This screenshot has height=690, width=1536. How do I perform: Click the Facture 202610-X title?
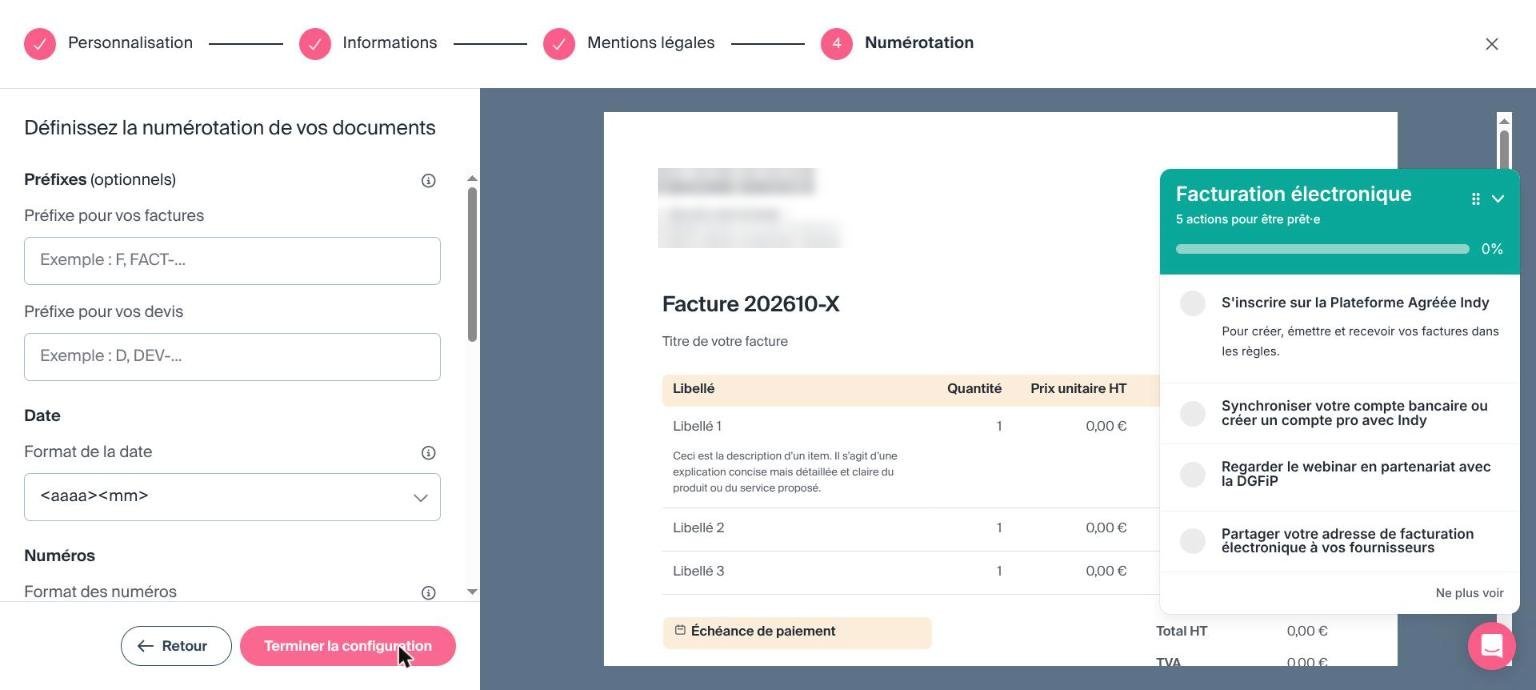pos(750,304)
